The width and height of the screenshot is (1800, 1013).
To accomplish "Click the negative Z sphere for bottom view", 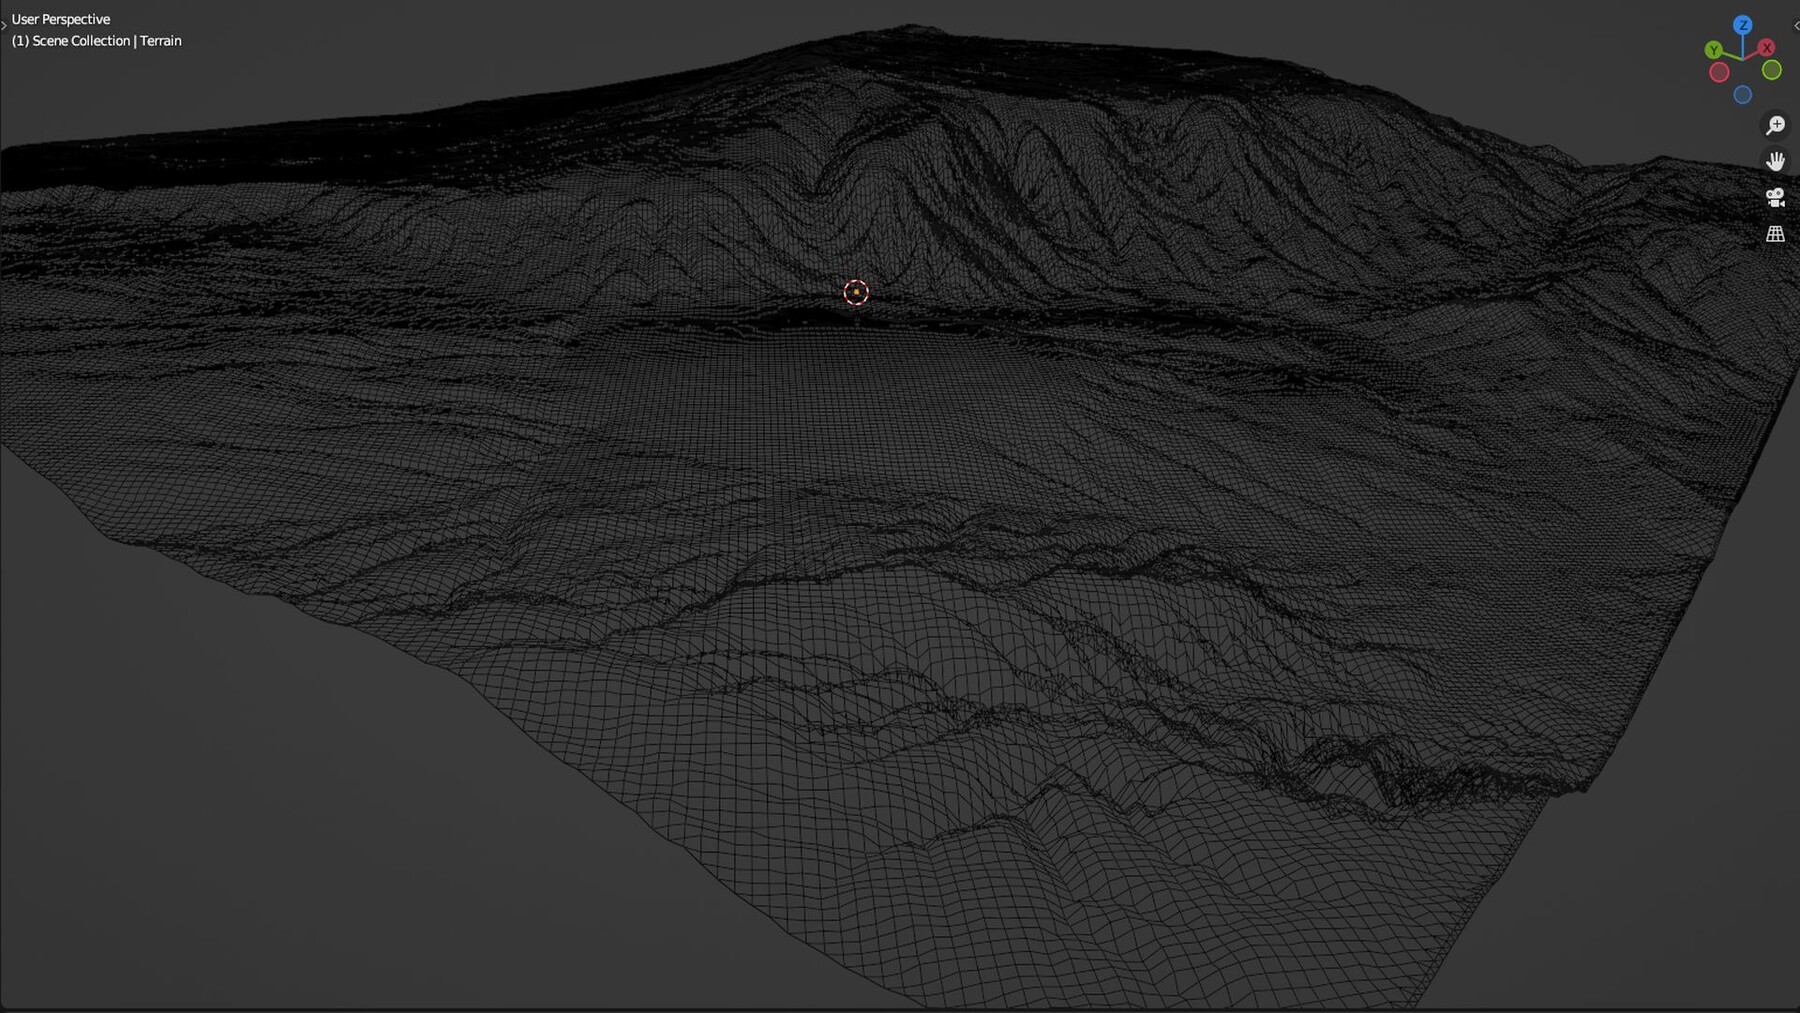I will (1742, 94).
